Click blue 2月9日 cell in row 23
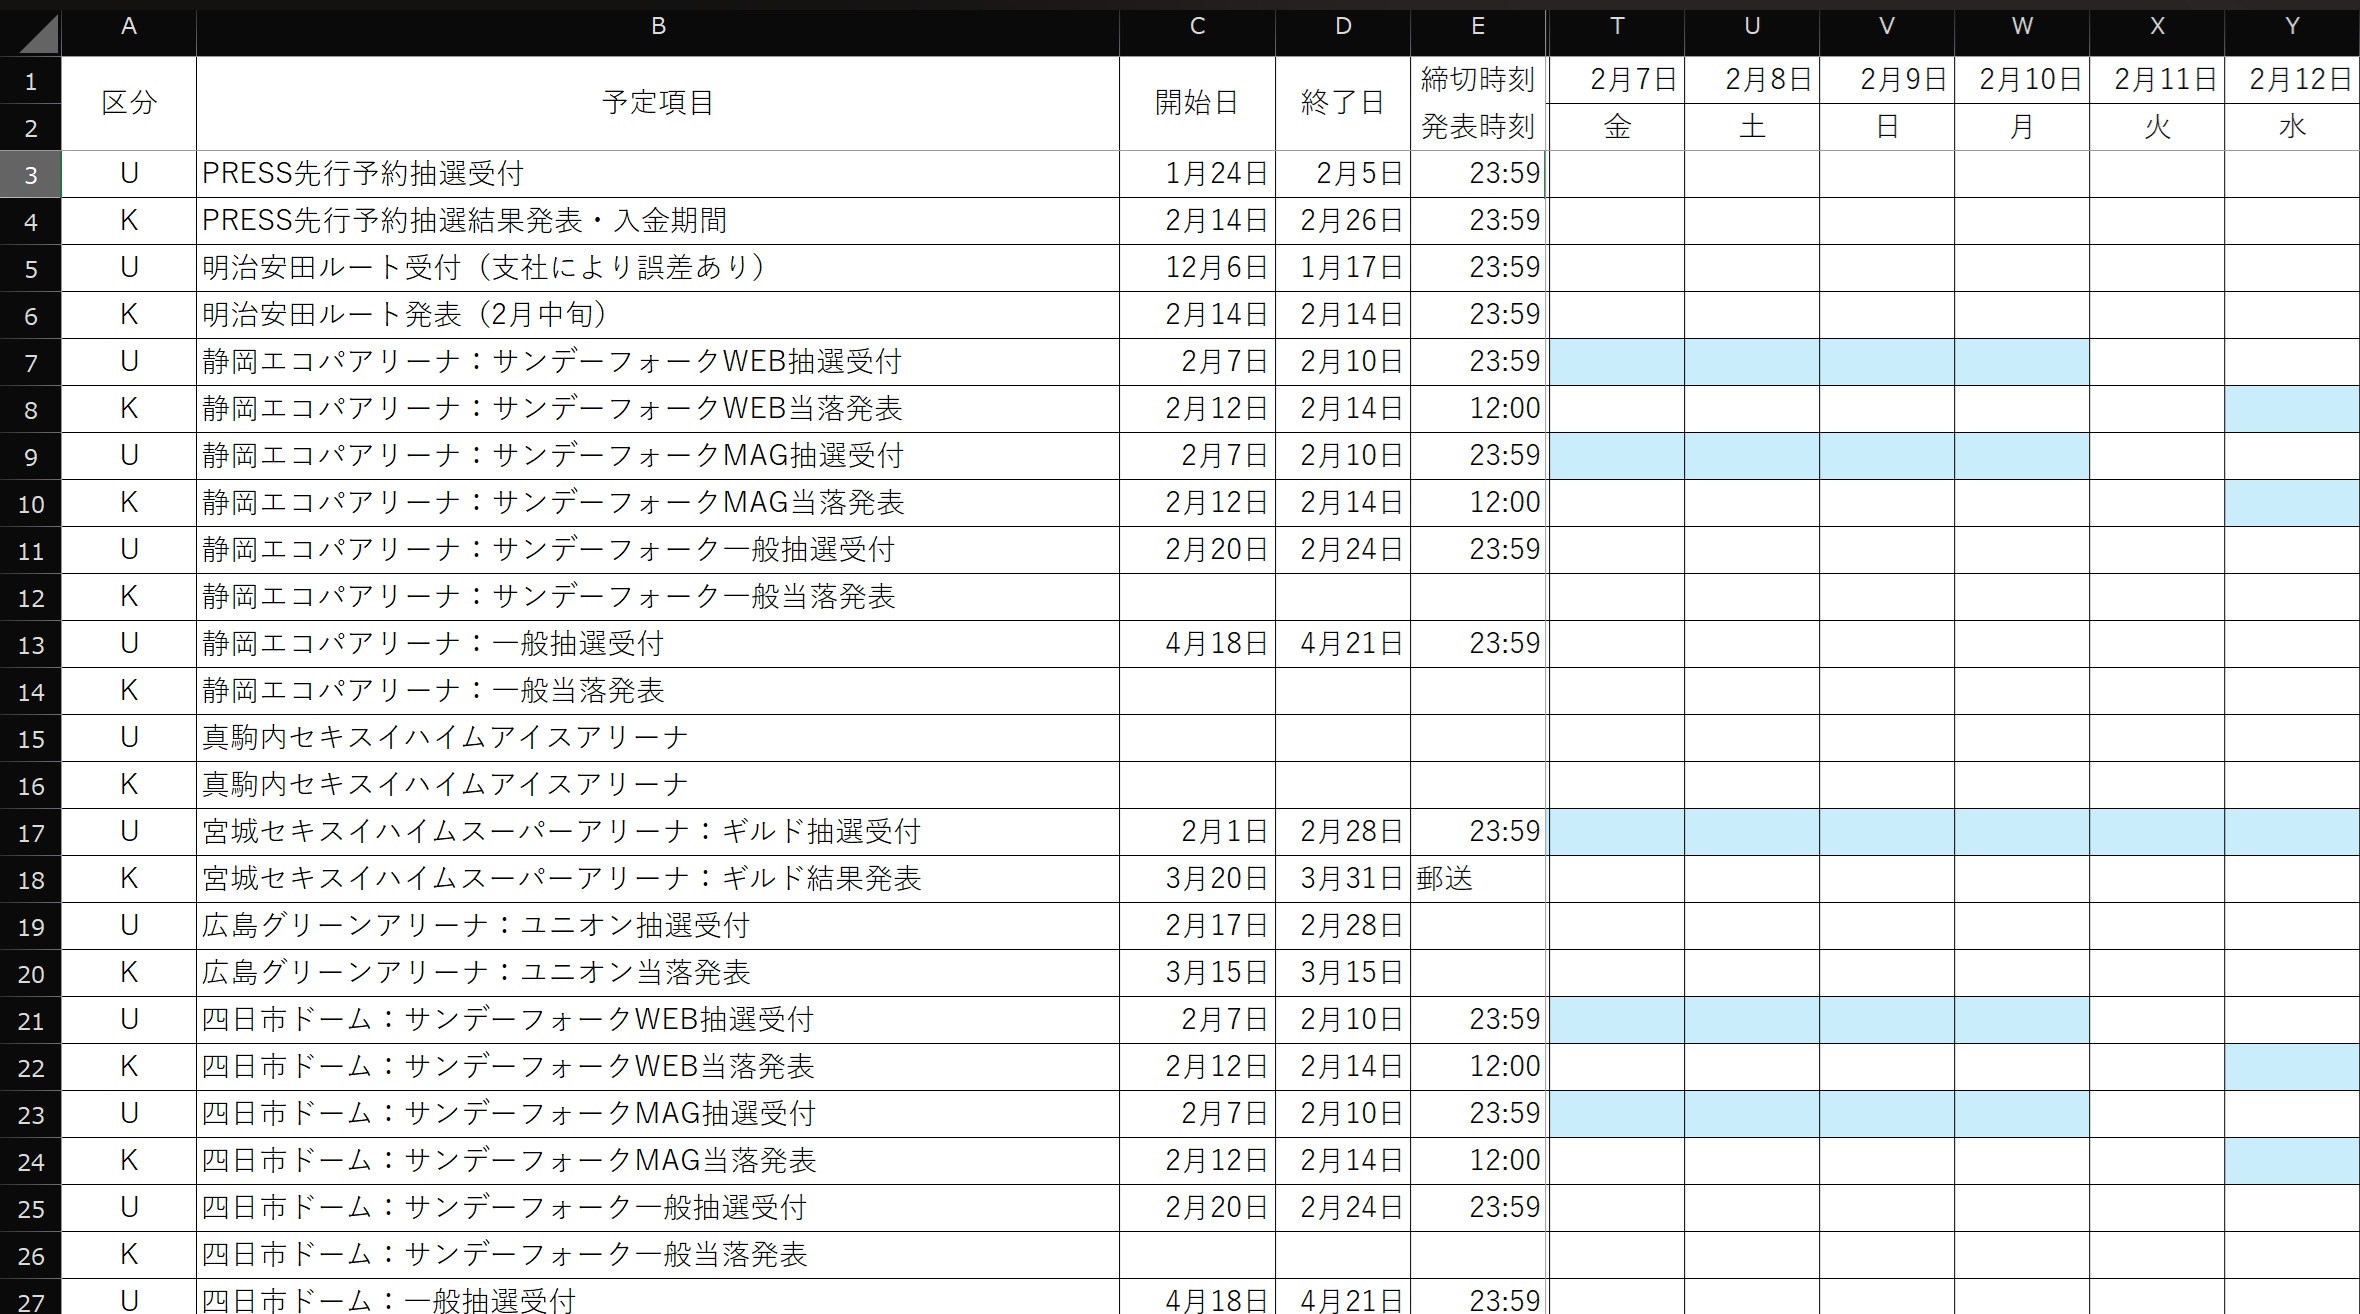 click(x=1887, y=1114)
